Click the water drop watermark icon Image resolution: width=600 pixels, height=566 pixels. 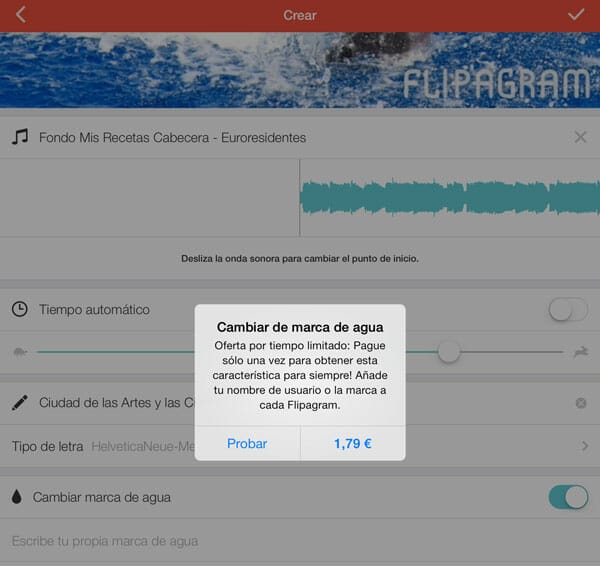17,497
